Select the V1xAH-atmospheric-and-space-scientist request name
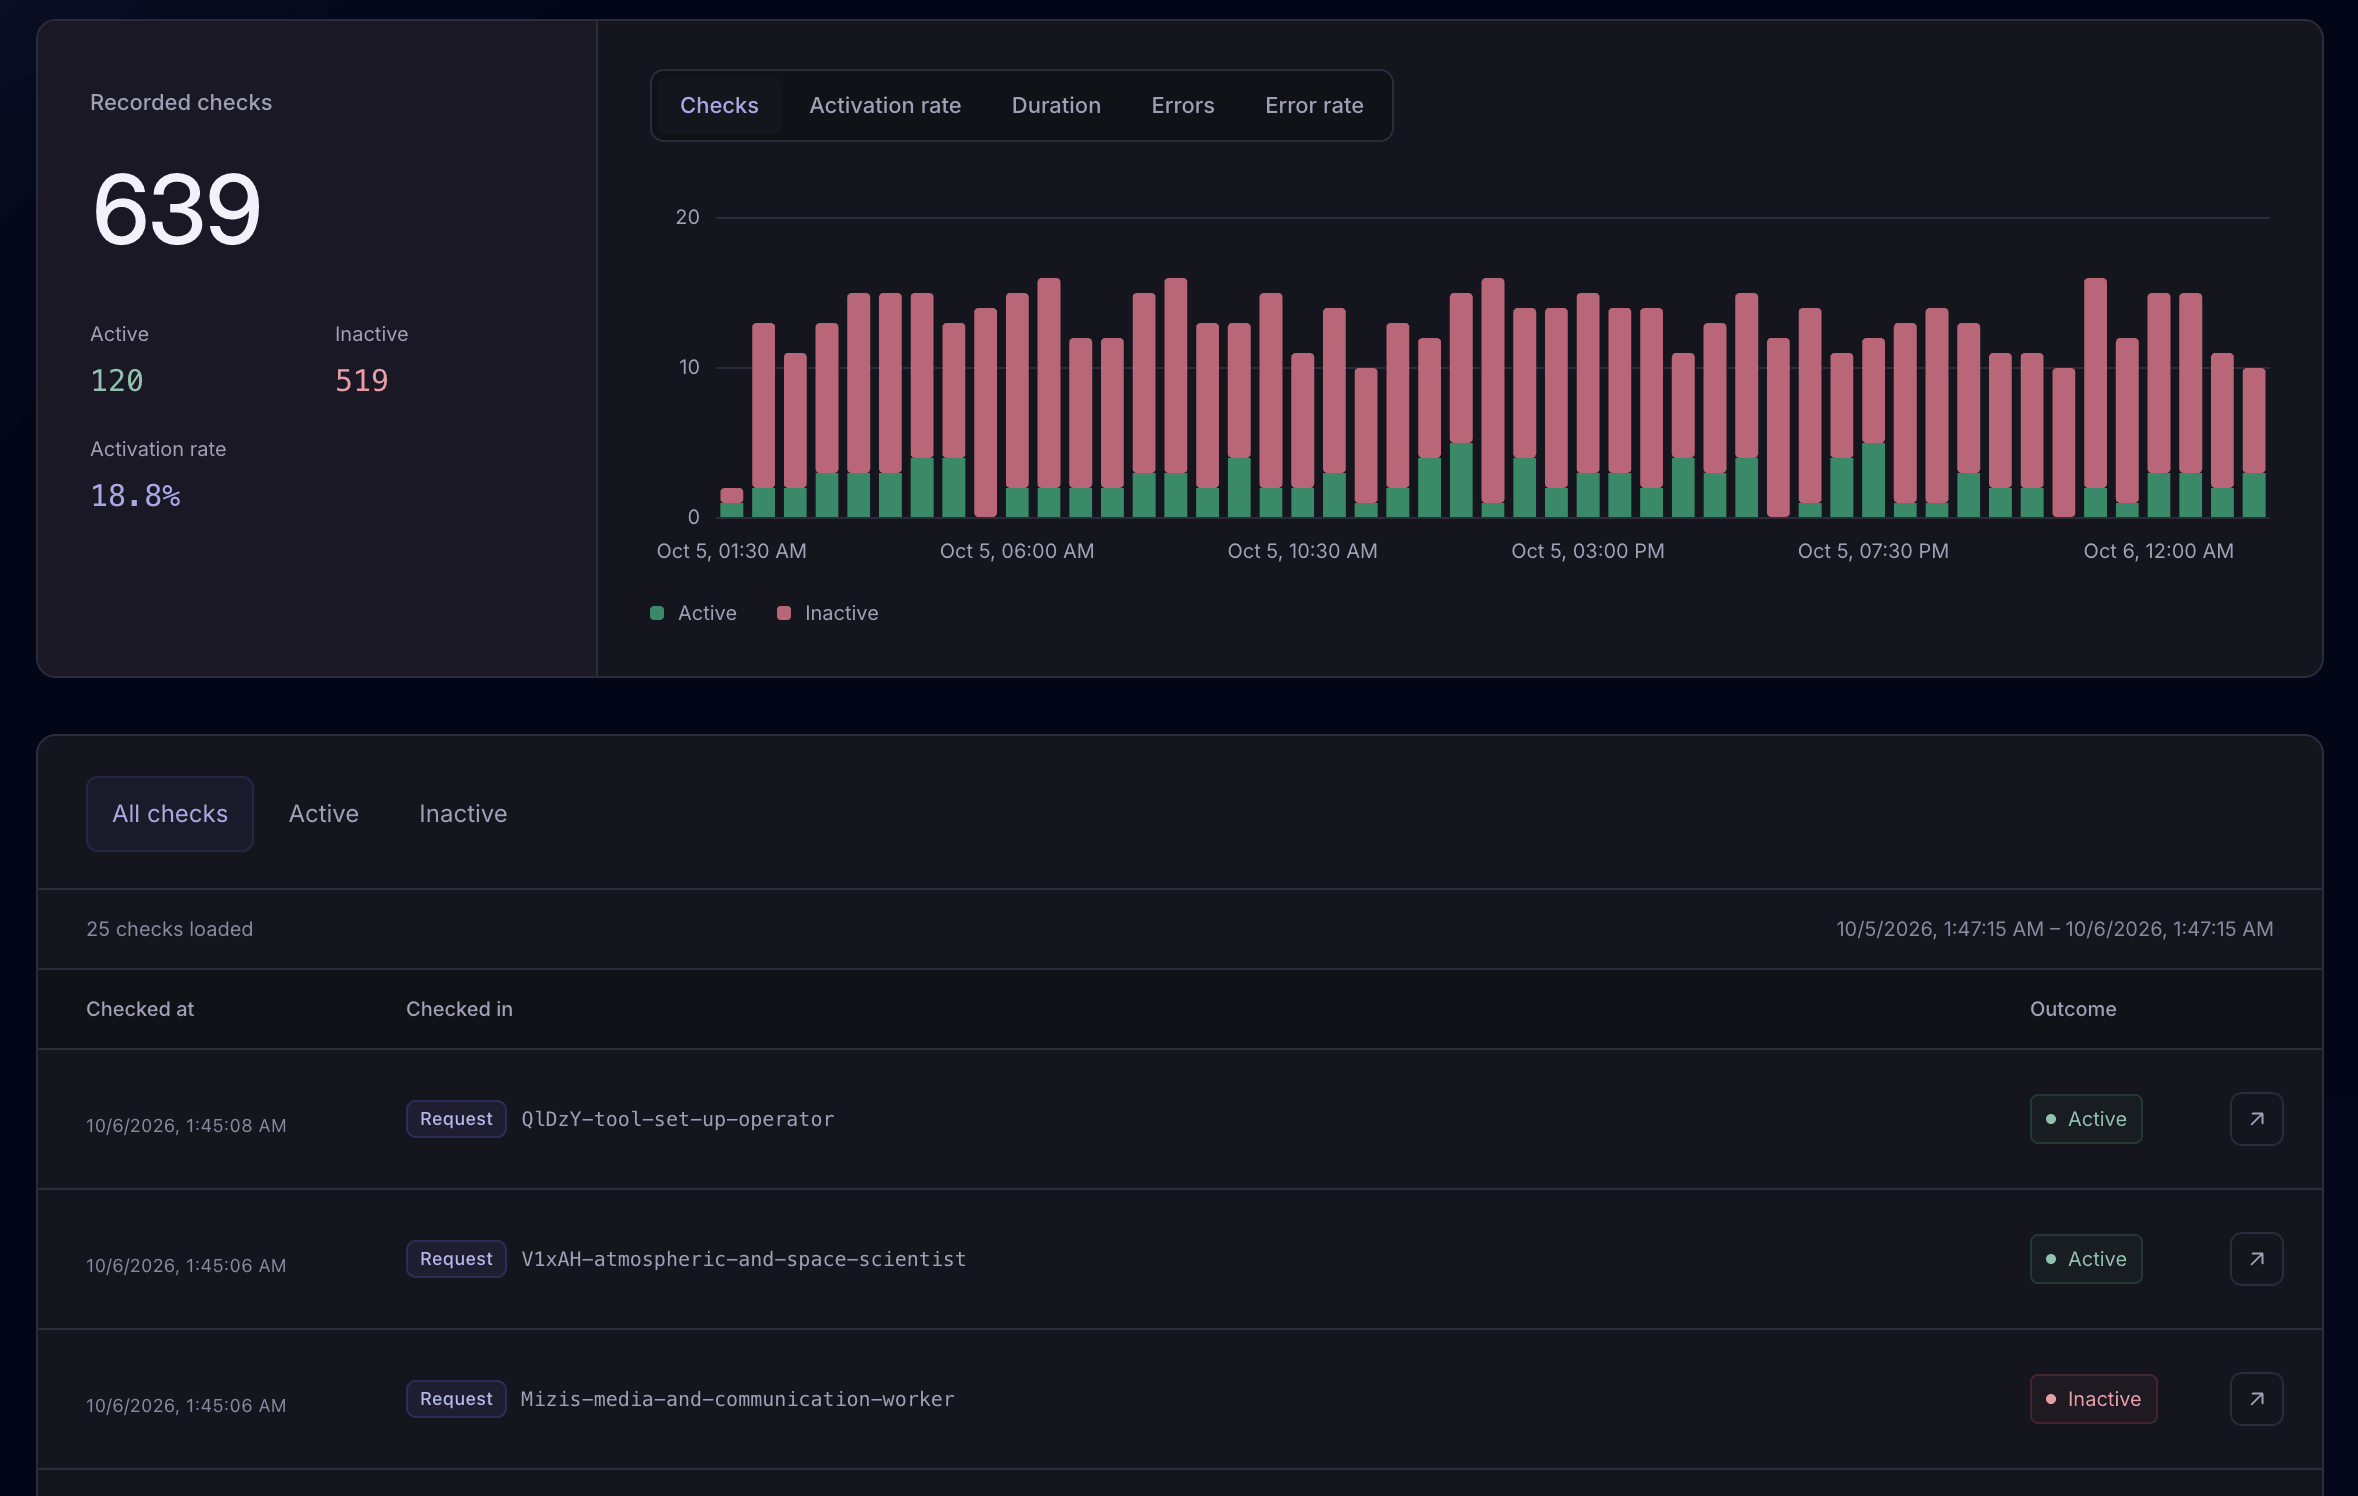The height and width of the screenshot is (1496, 2358). click(x=743, y=1259)
